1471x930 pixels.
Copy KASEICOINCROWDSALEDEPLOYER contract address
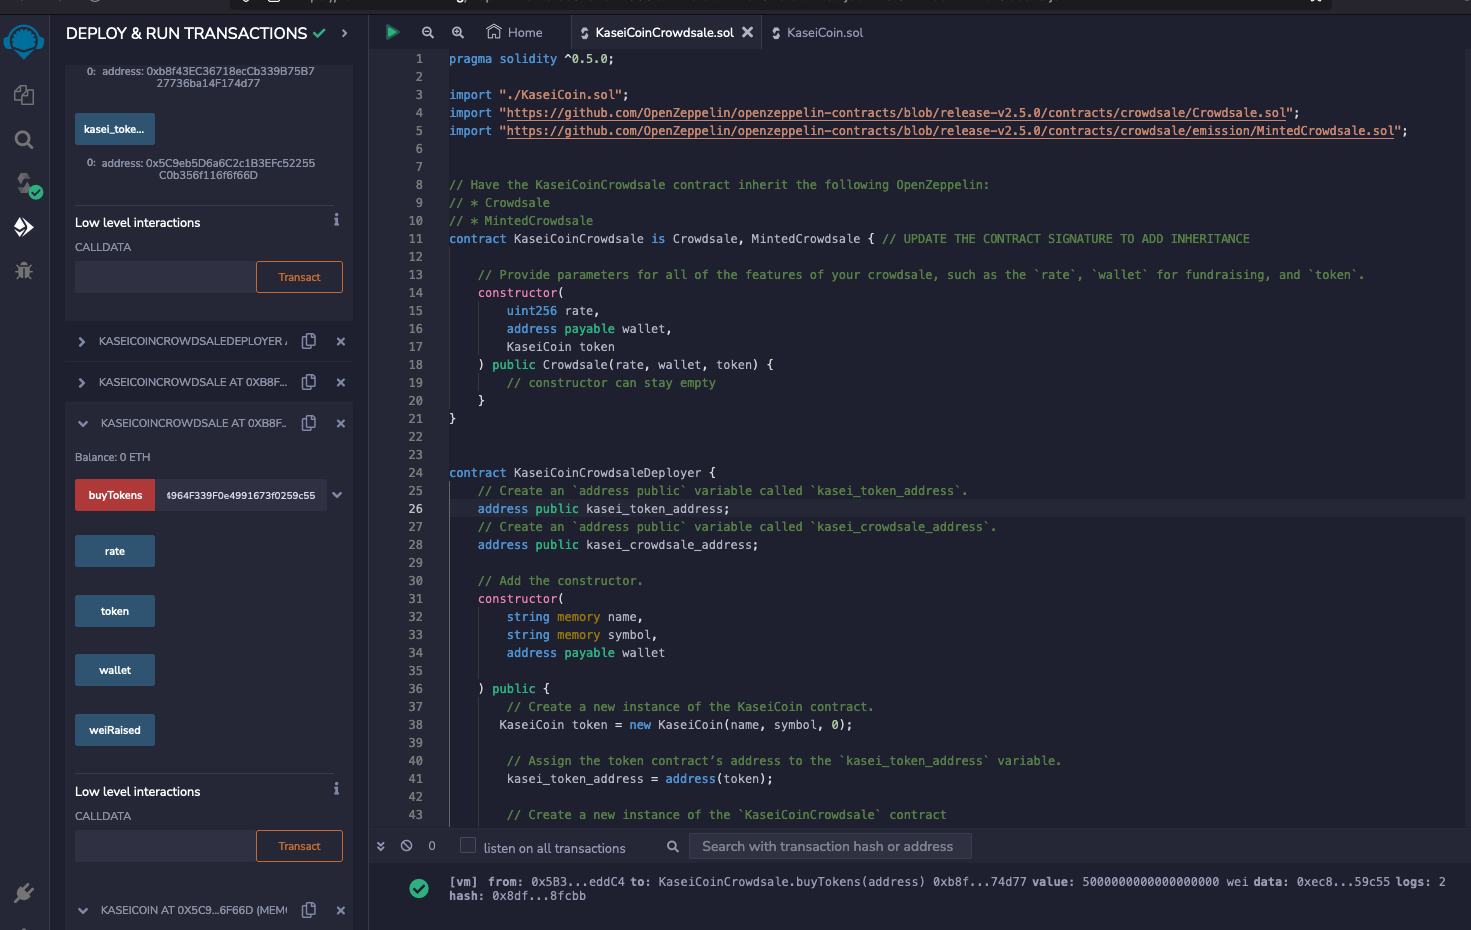click(x=309, y=341)
